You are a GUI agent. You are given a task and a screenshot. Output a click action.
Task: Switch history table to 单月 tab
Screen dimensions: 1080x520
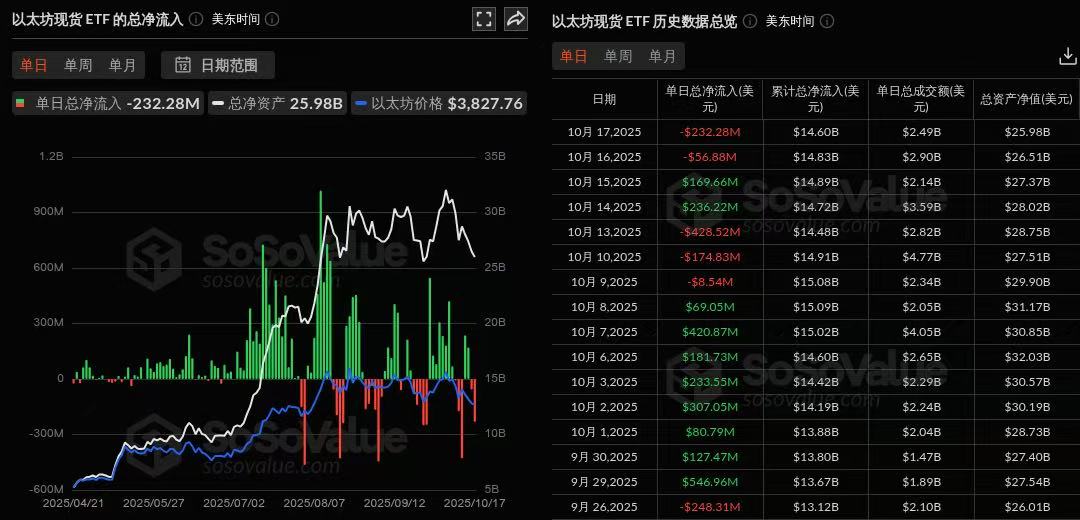[x=662, y=57]
